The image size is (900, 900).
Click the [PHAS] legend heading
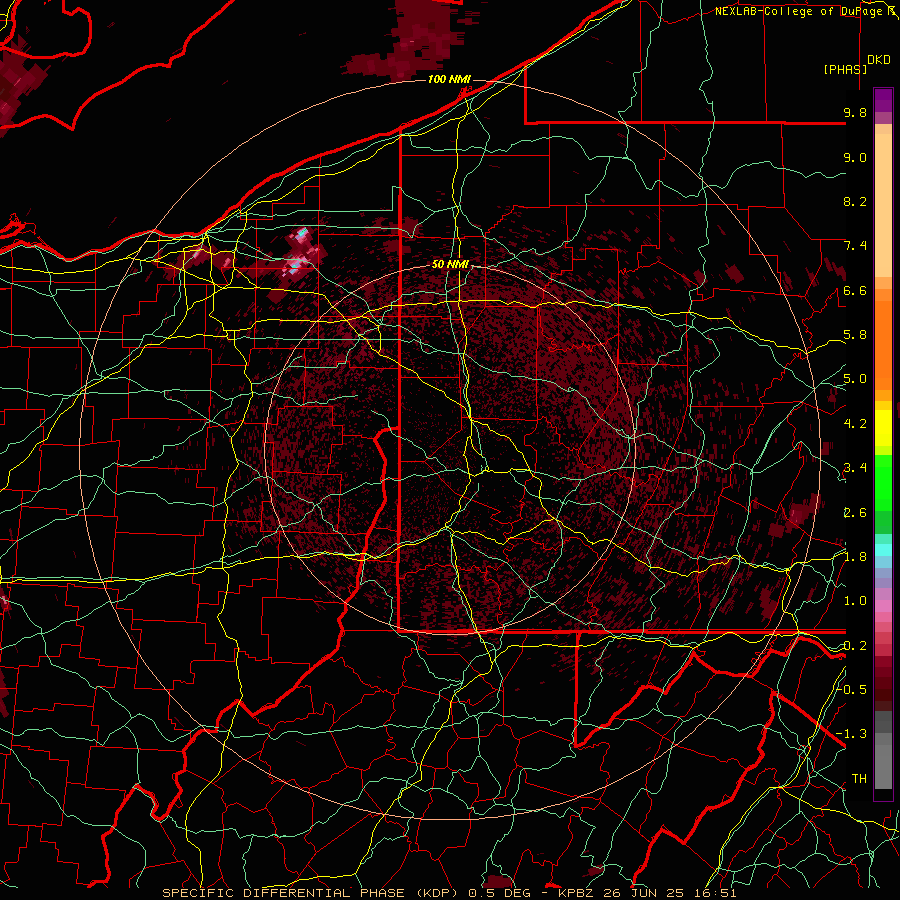845,69
